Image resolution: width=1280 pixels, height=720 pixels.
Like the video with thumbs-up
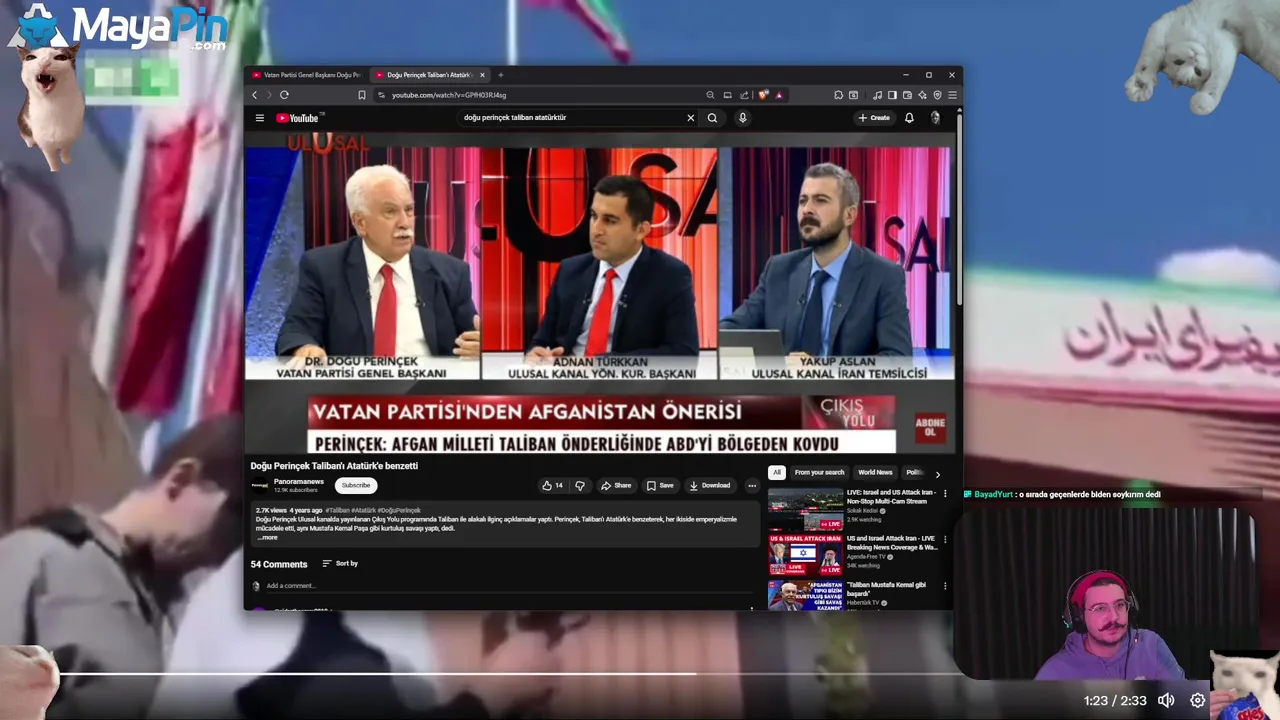click(x=552, y=486)
